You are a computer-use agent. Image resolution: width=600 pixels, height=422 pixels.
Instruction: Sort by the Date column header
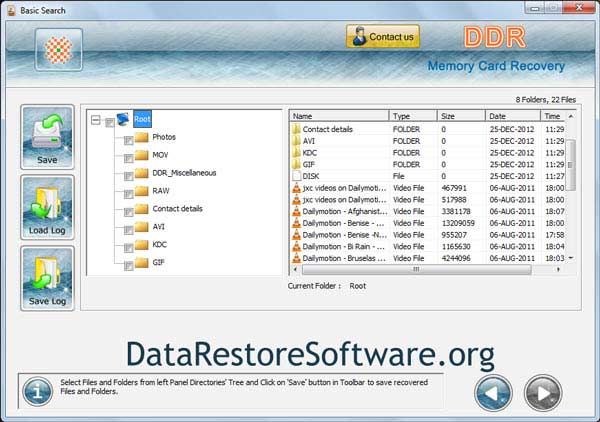click(x=513, y=116)
